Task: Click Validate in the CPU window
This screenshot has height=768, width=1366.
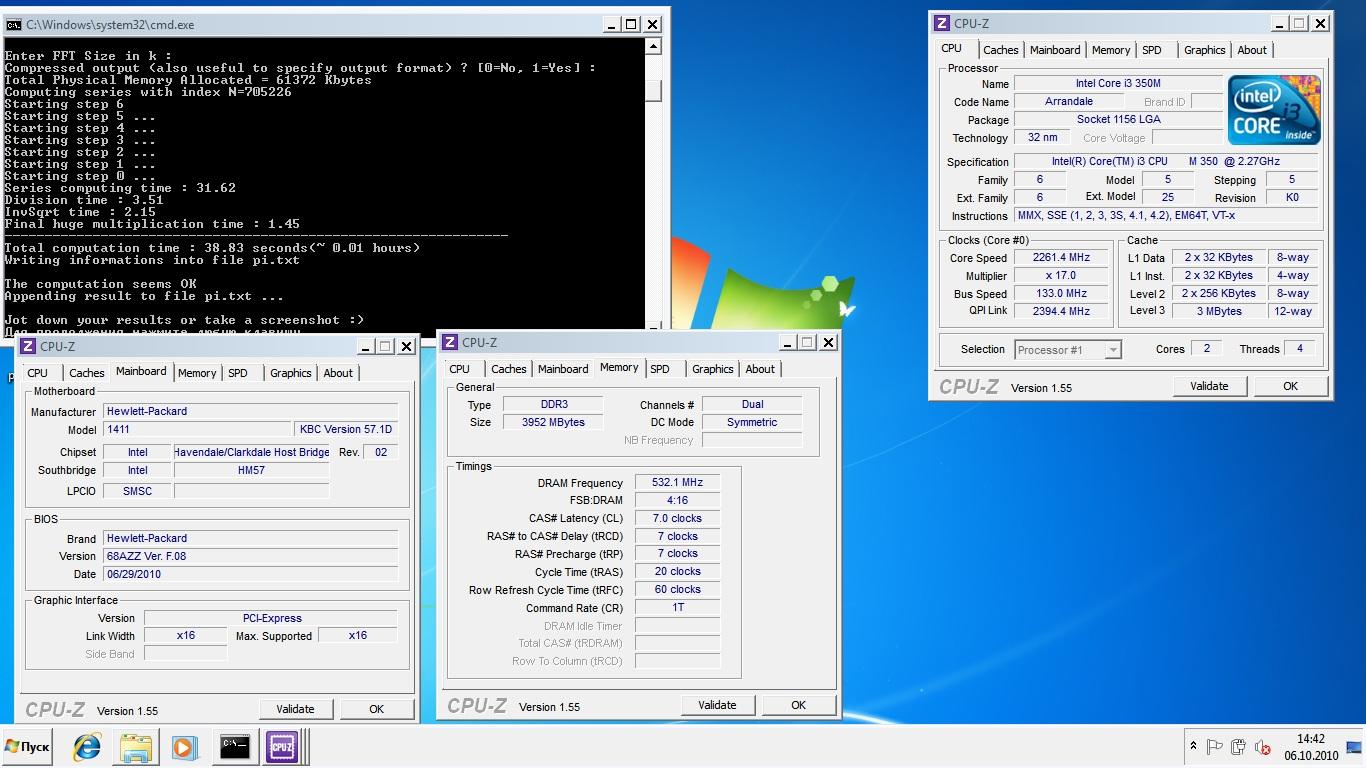Action: (1209, 386)
